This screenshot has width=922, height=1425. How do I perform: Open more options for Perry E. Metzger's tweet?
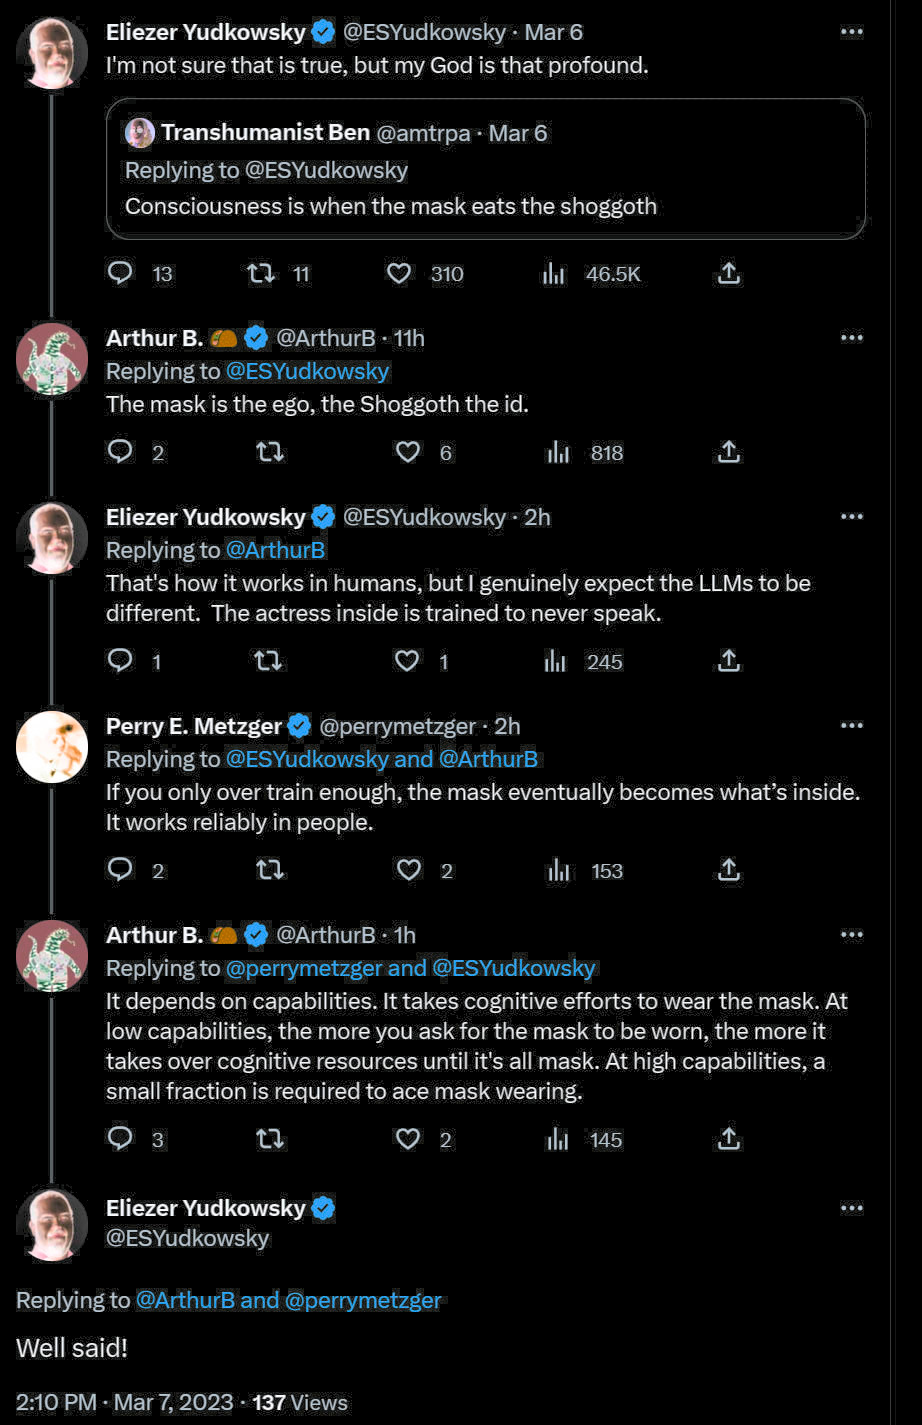point(851,726)
